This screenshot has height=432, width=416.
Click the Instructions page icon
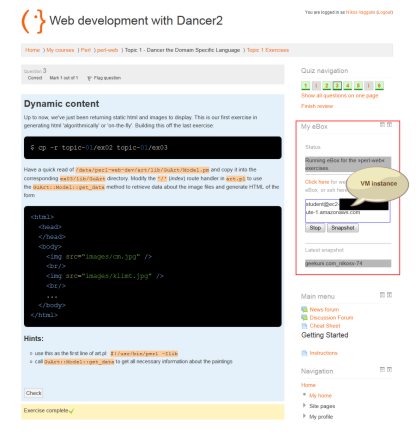click(304, 353)
